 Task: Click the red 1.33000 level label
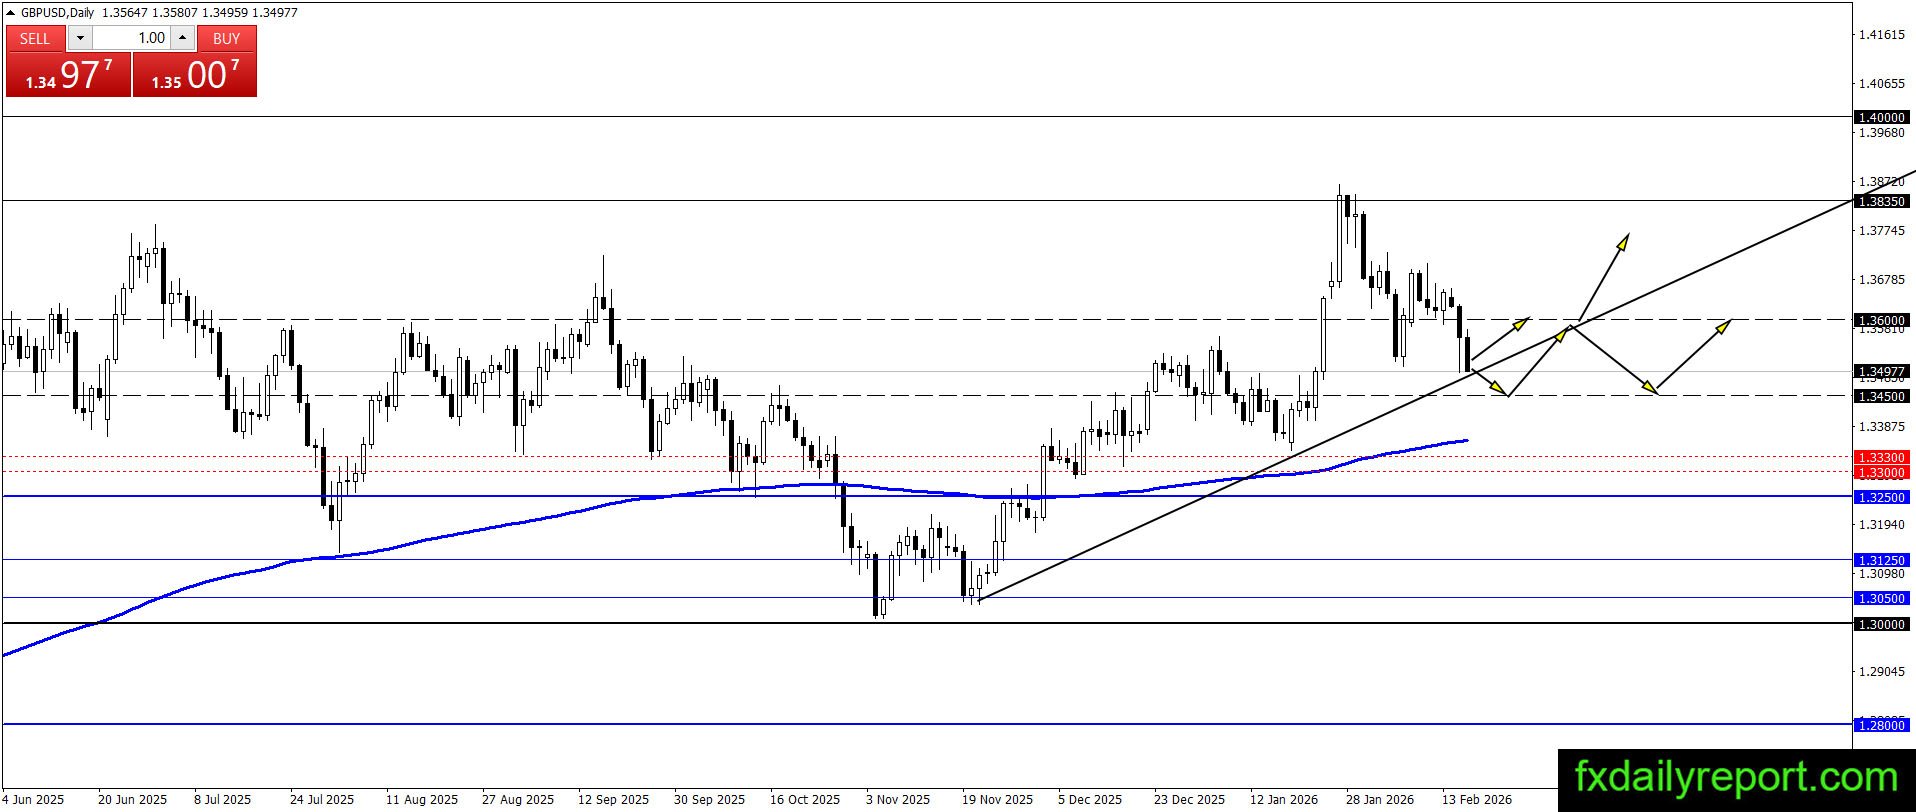pyautogui.click(x=1881, y=472)
